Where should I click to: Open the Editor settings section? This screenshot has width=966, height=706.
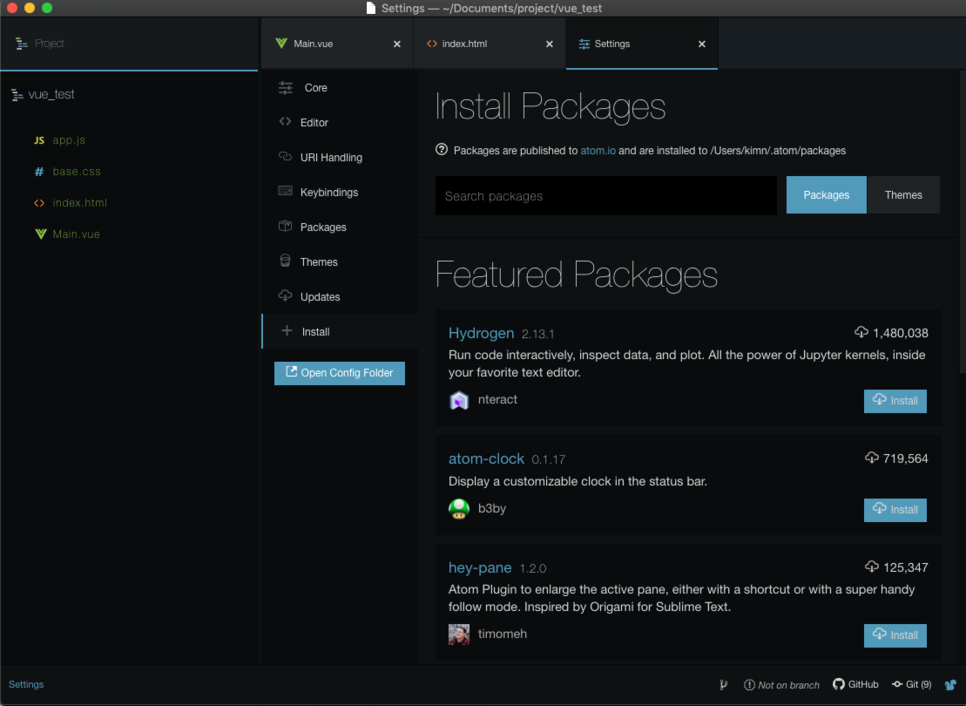tap(340, 122)
